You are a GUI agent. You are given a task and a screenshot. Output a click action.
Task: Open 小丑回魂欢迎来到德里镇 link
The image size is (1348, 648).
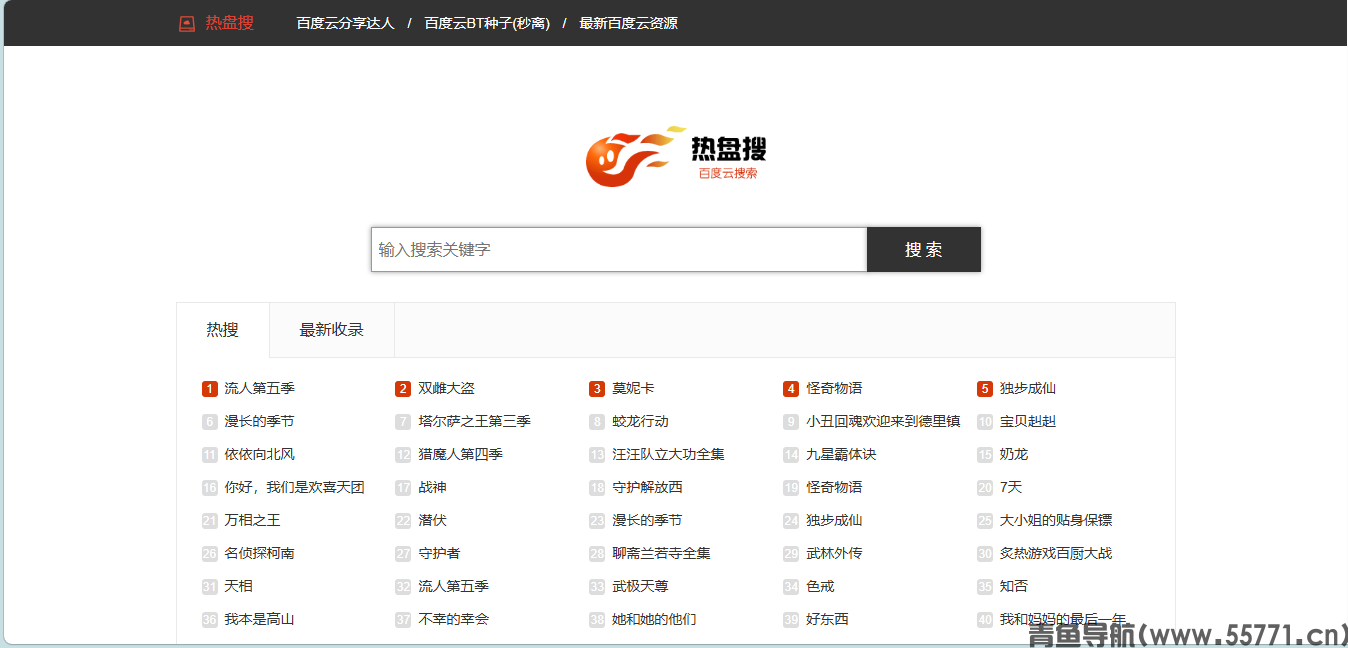point(883,421)
